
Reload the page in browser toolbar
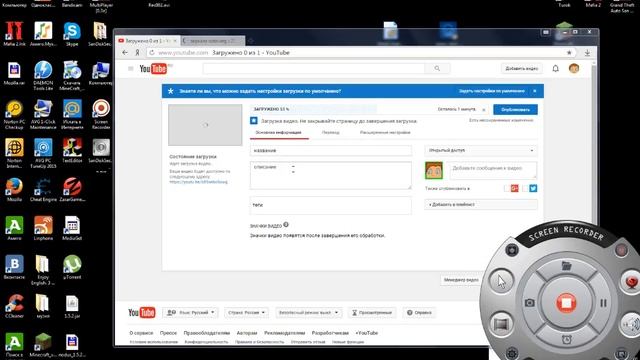point(152,53)
